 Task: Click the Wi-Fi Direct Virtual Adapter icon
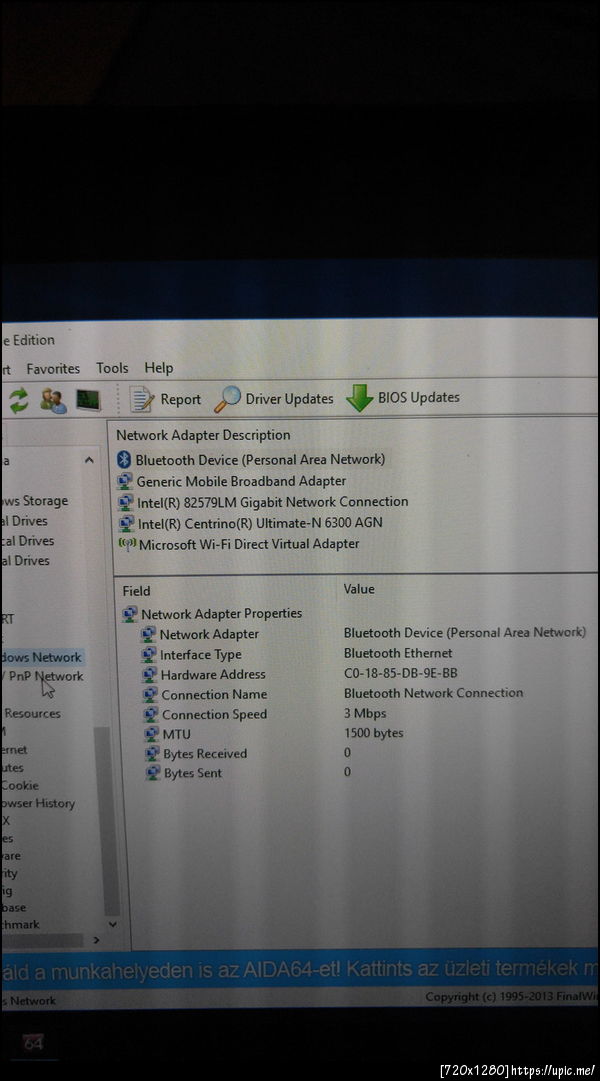(127, 544)
